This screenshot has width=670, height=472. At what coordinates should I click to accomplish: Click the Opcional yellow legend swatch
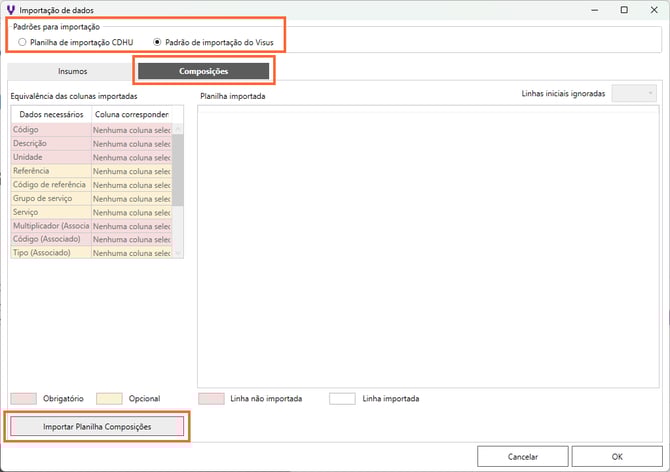(x=107, y=398)
